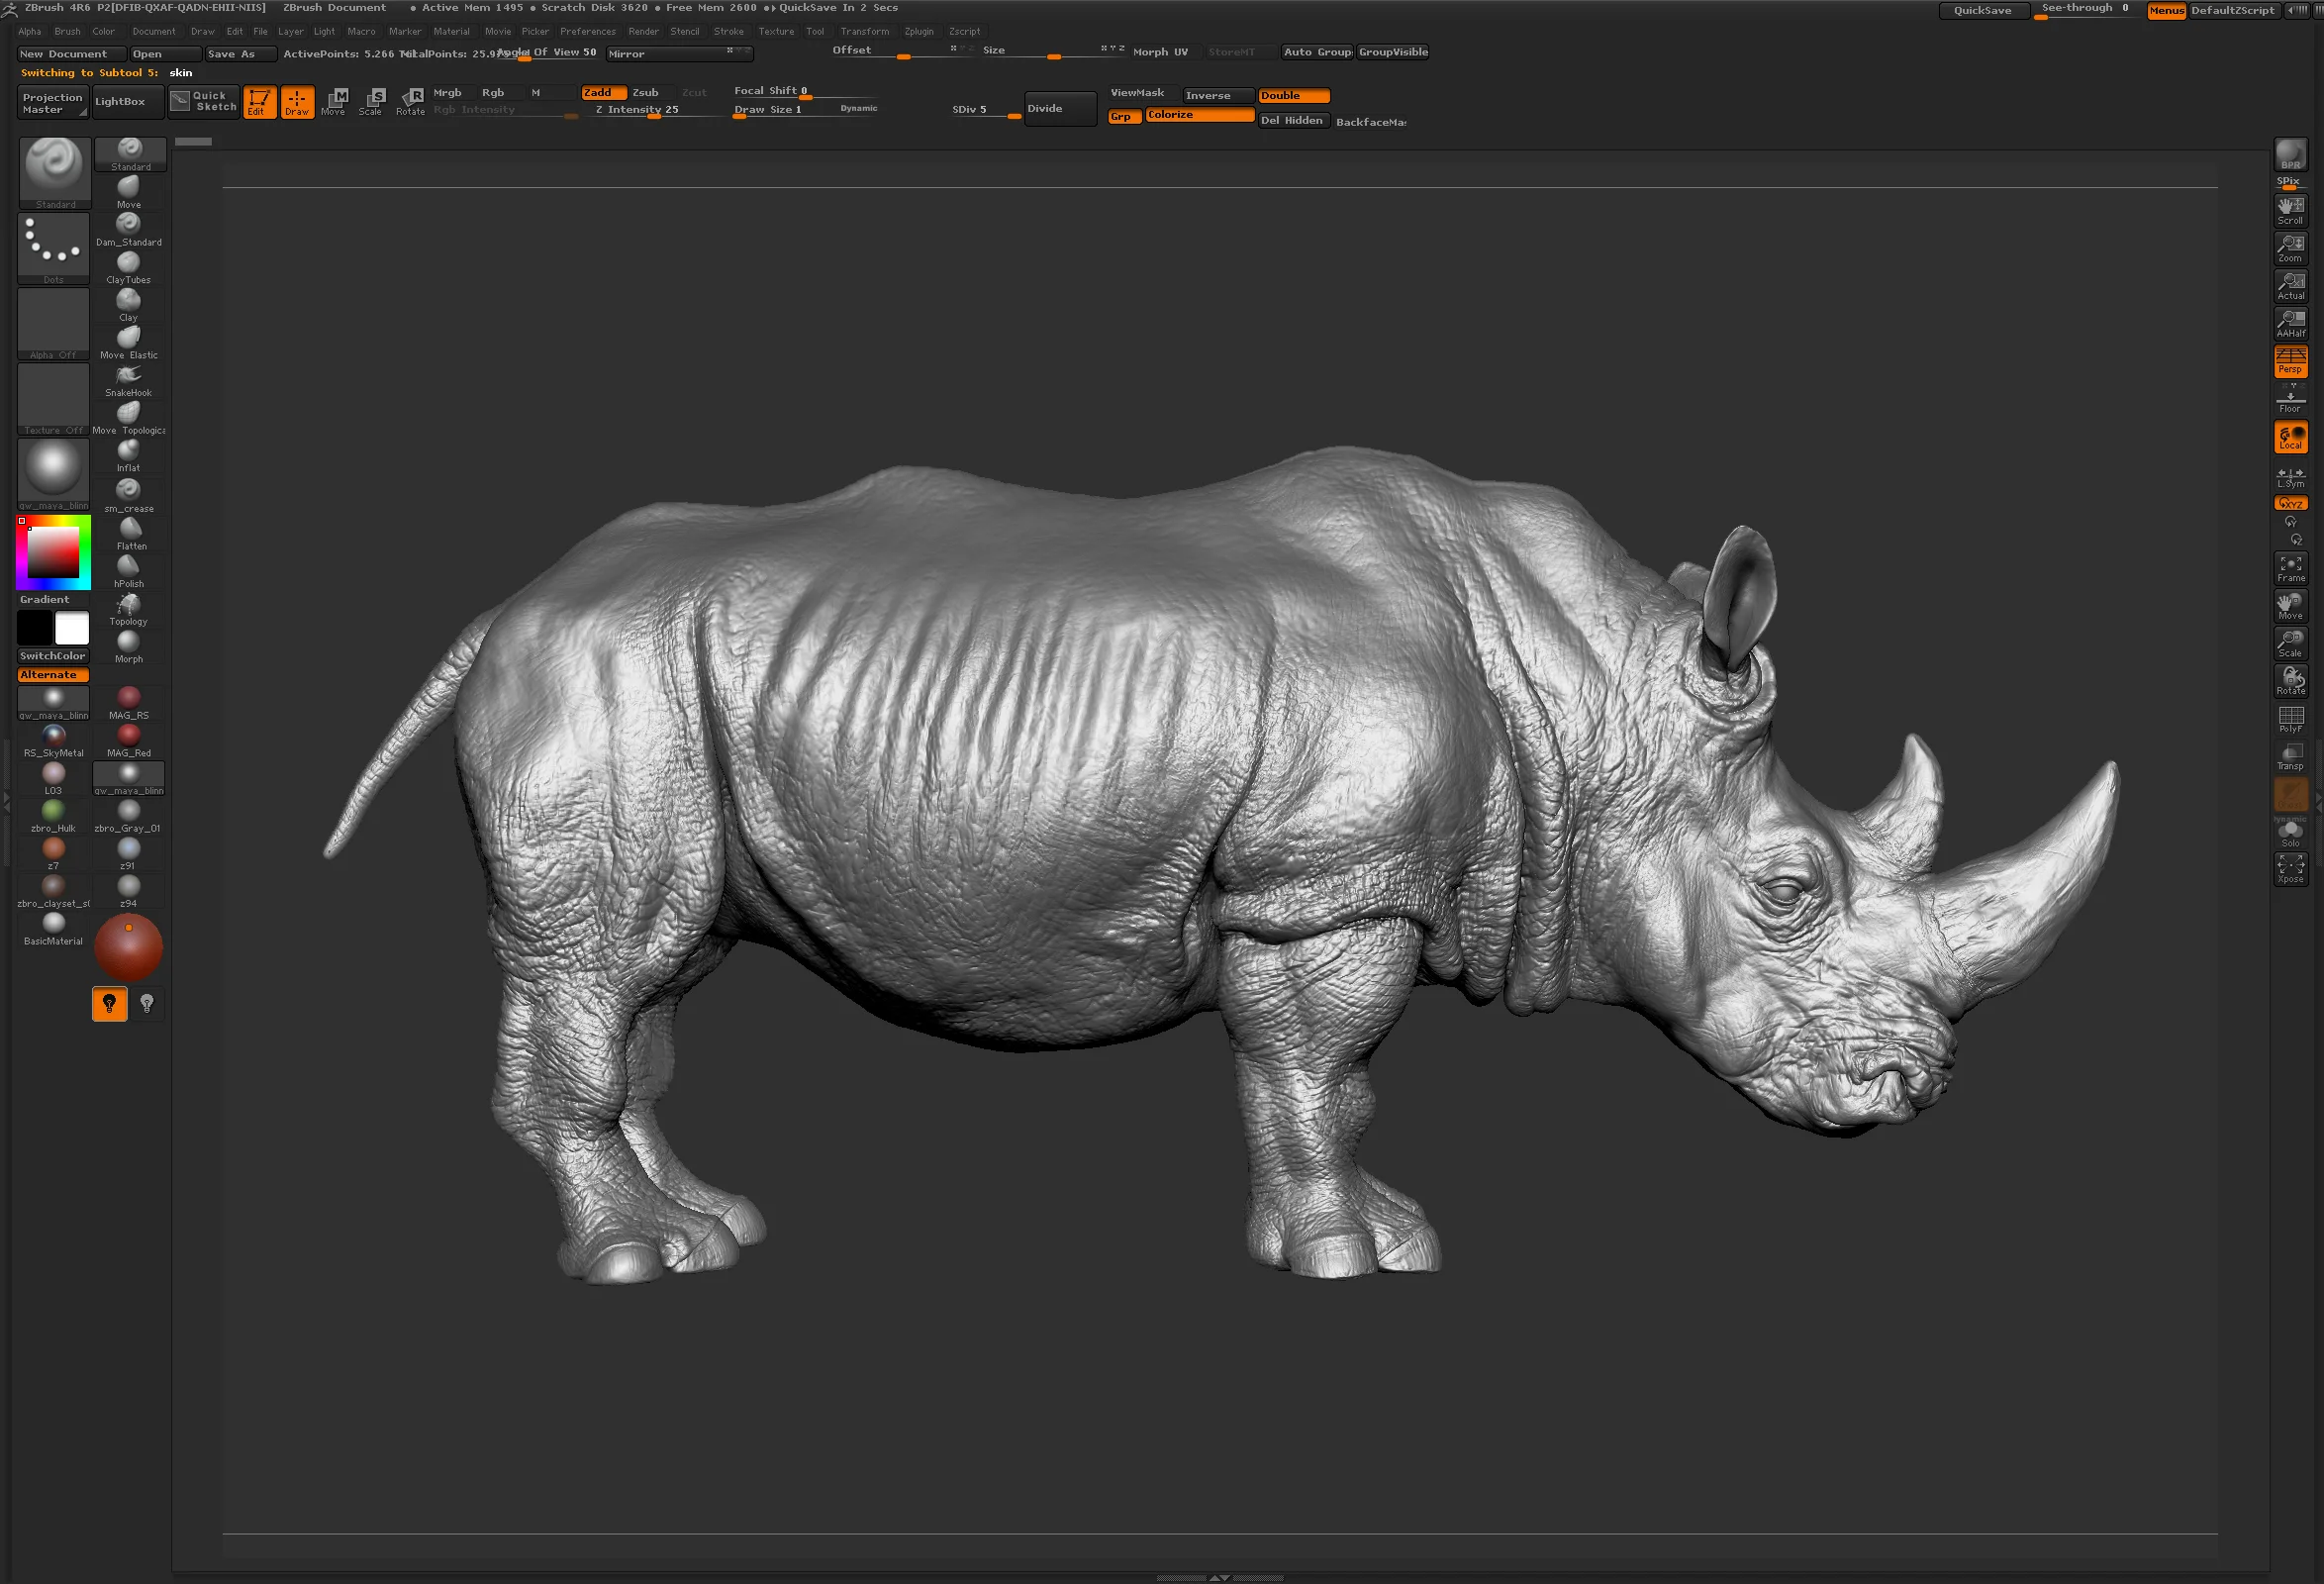Open the Mirror dropdown
Screen dimensions: 2324x1584
point(679,54)
